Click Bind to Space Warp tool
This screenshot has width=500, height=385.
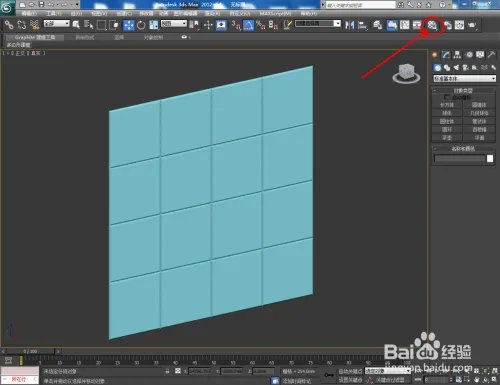[34, 25]
